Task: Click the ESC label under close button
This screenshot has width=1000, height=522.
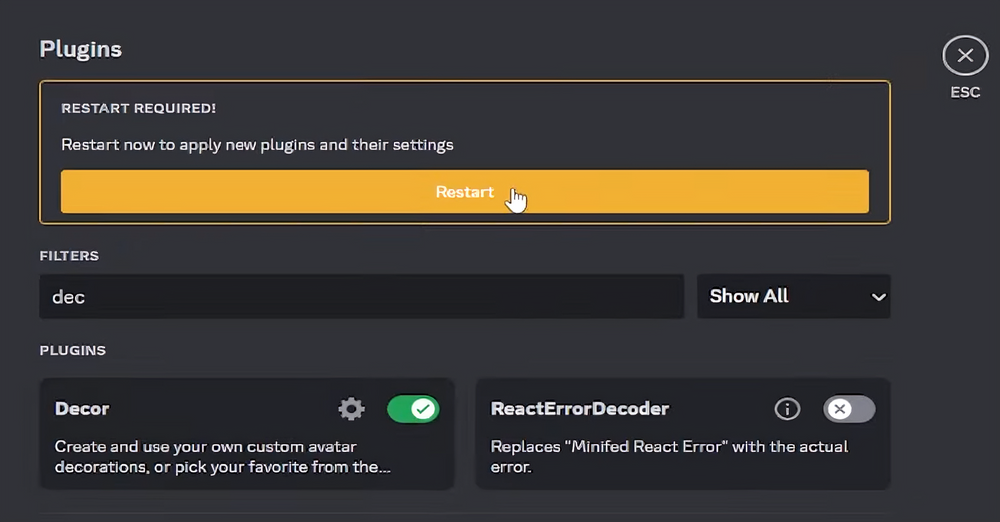Action: pos(965,93)
